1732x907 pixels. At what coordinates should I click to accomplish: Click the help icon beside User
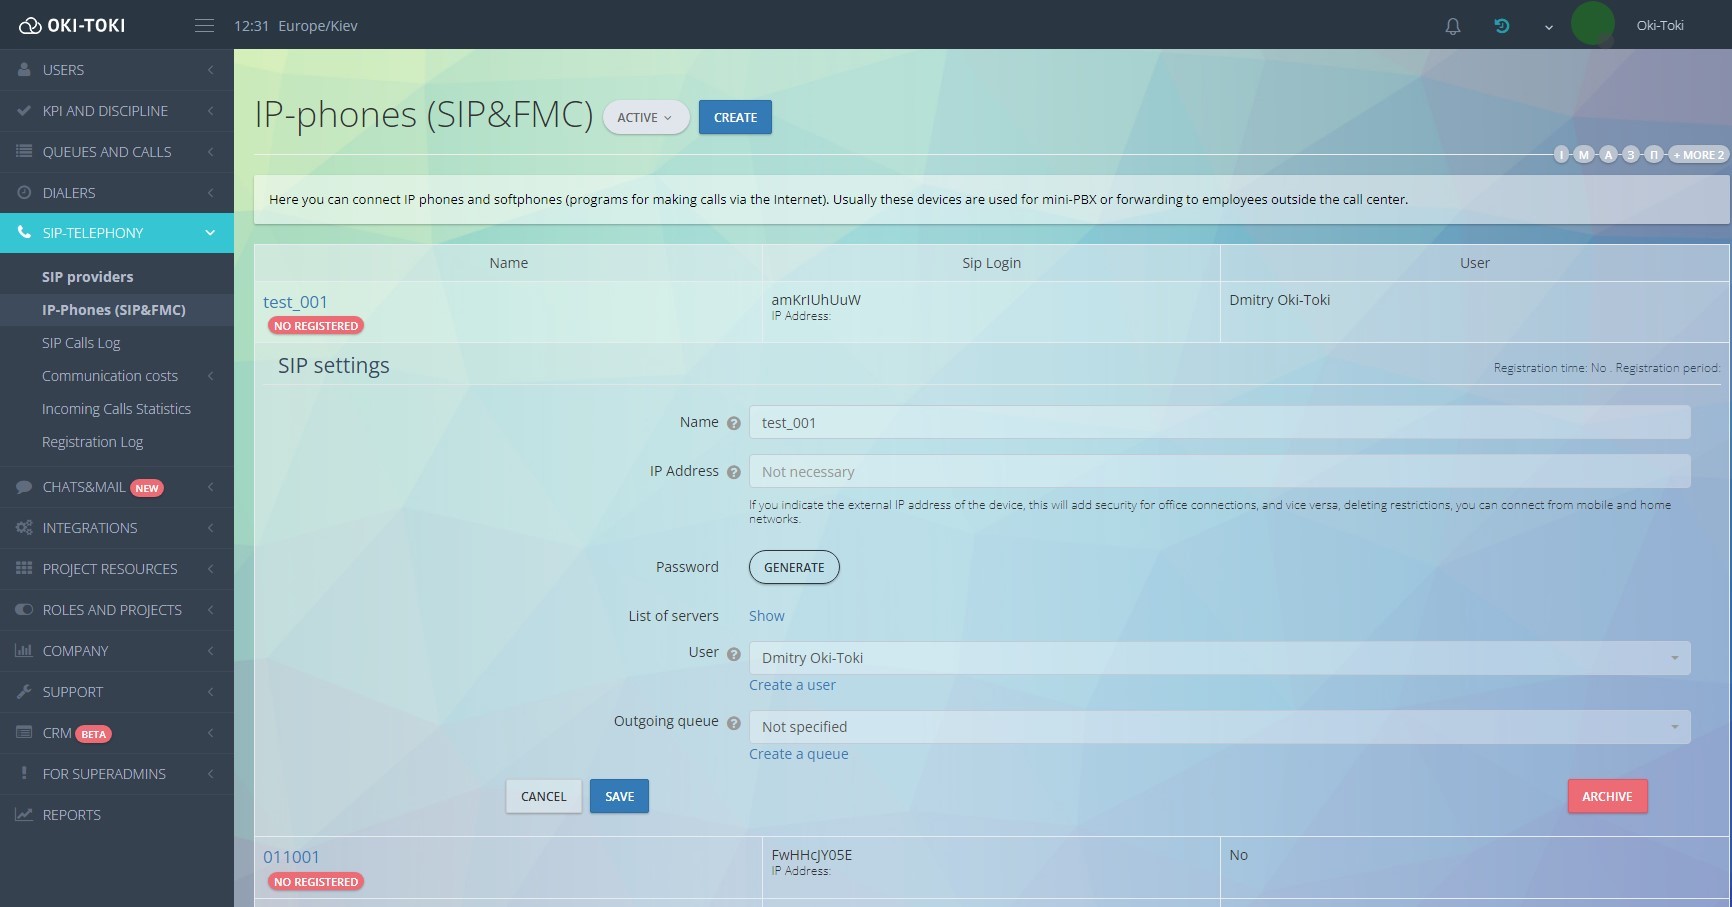click(x=733, y=654)
